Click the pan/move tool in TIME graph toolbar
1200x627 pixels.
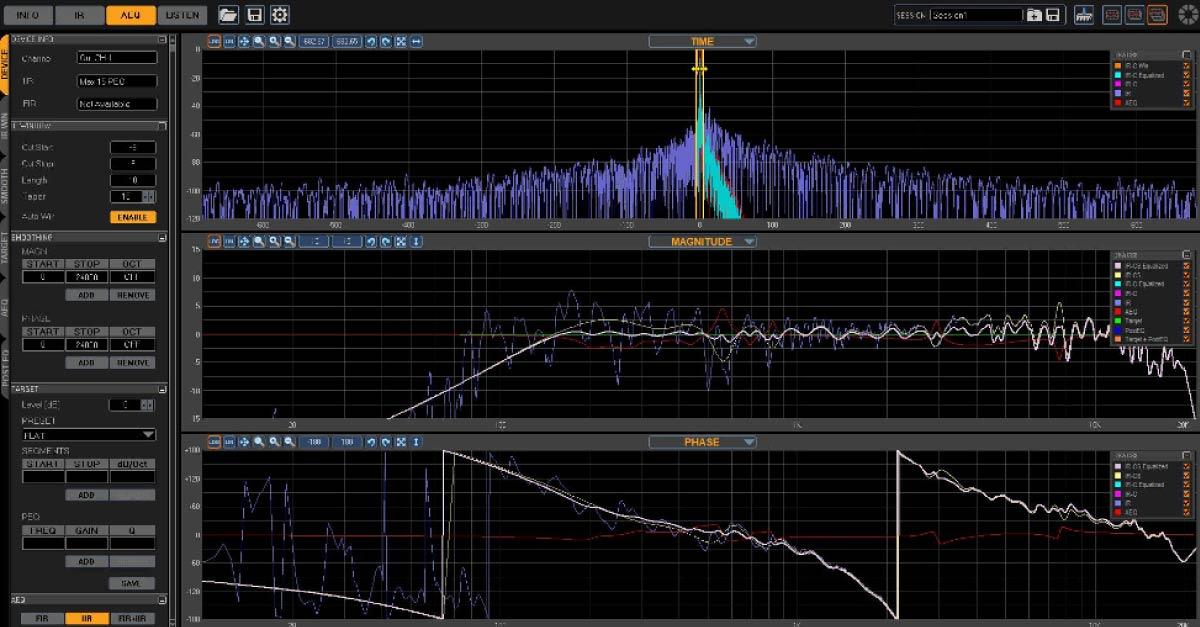[x=244, y=41]
